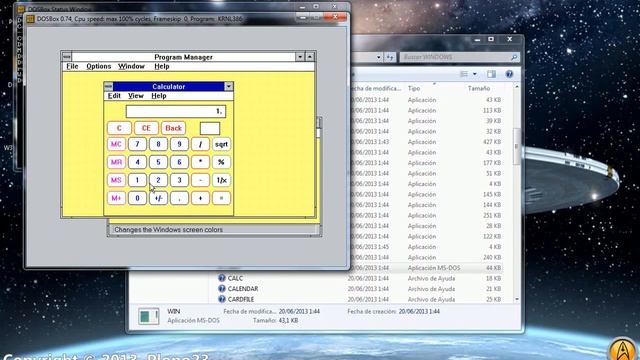Click the equals (=) key

click(x=221, y=198)
